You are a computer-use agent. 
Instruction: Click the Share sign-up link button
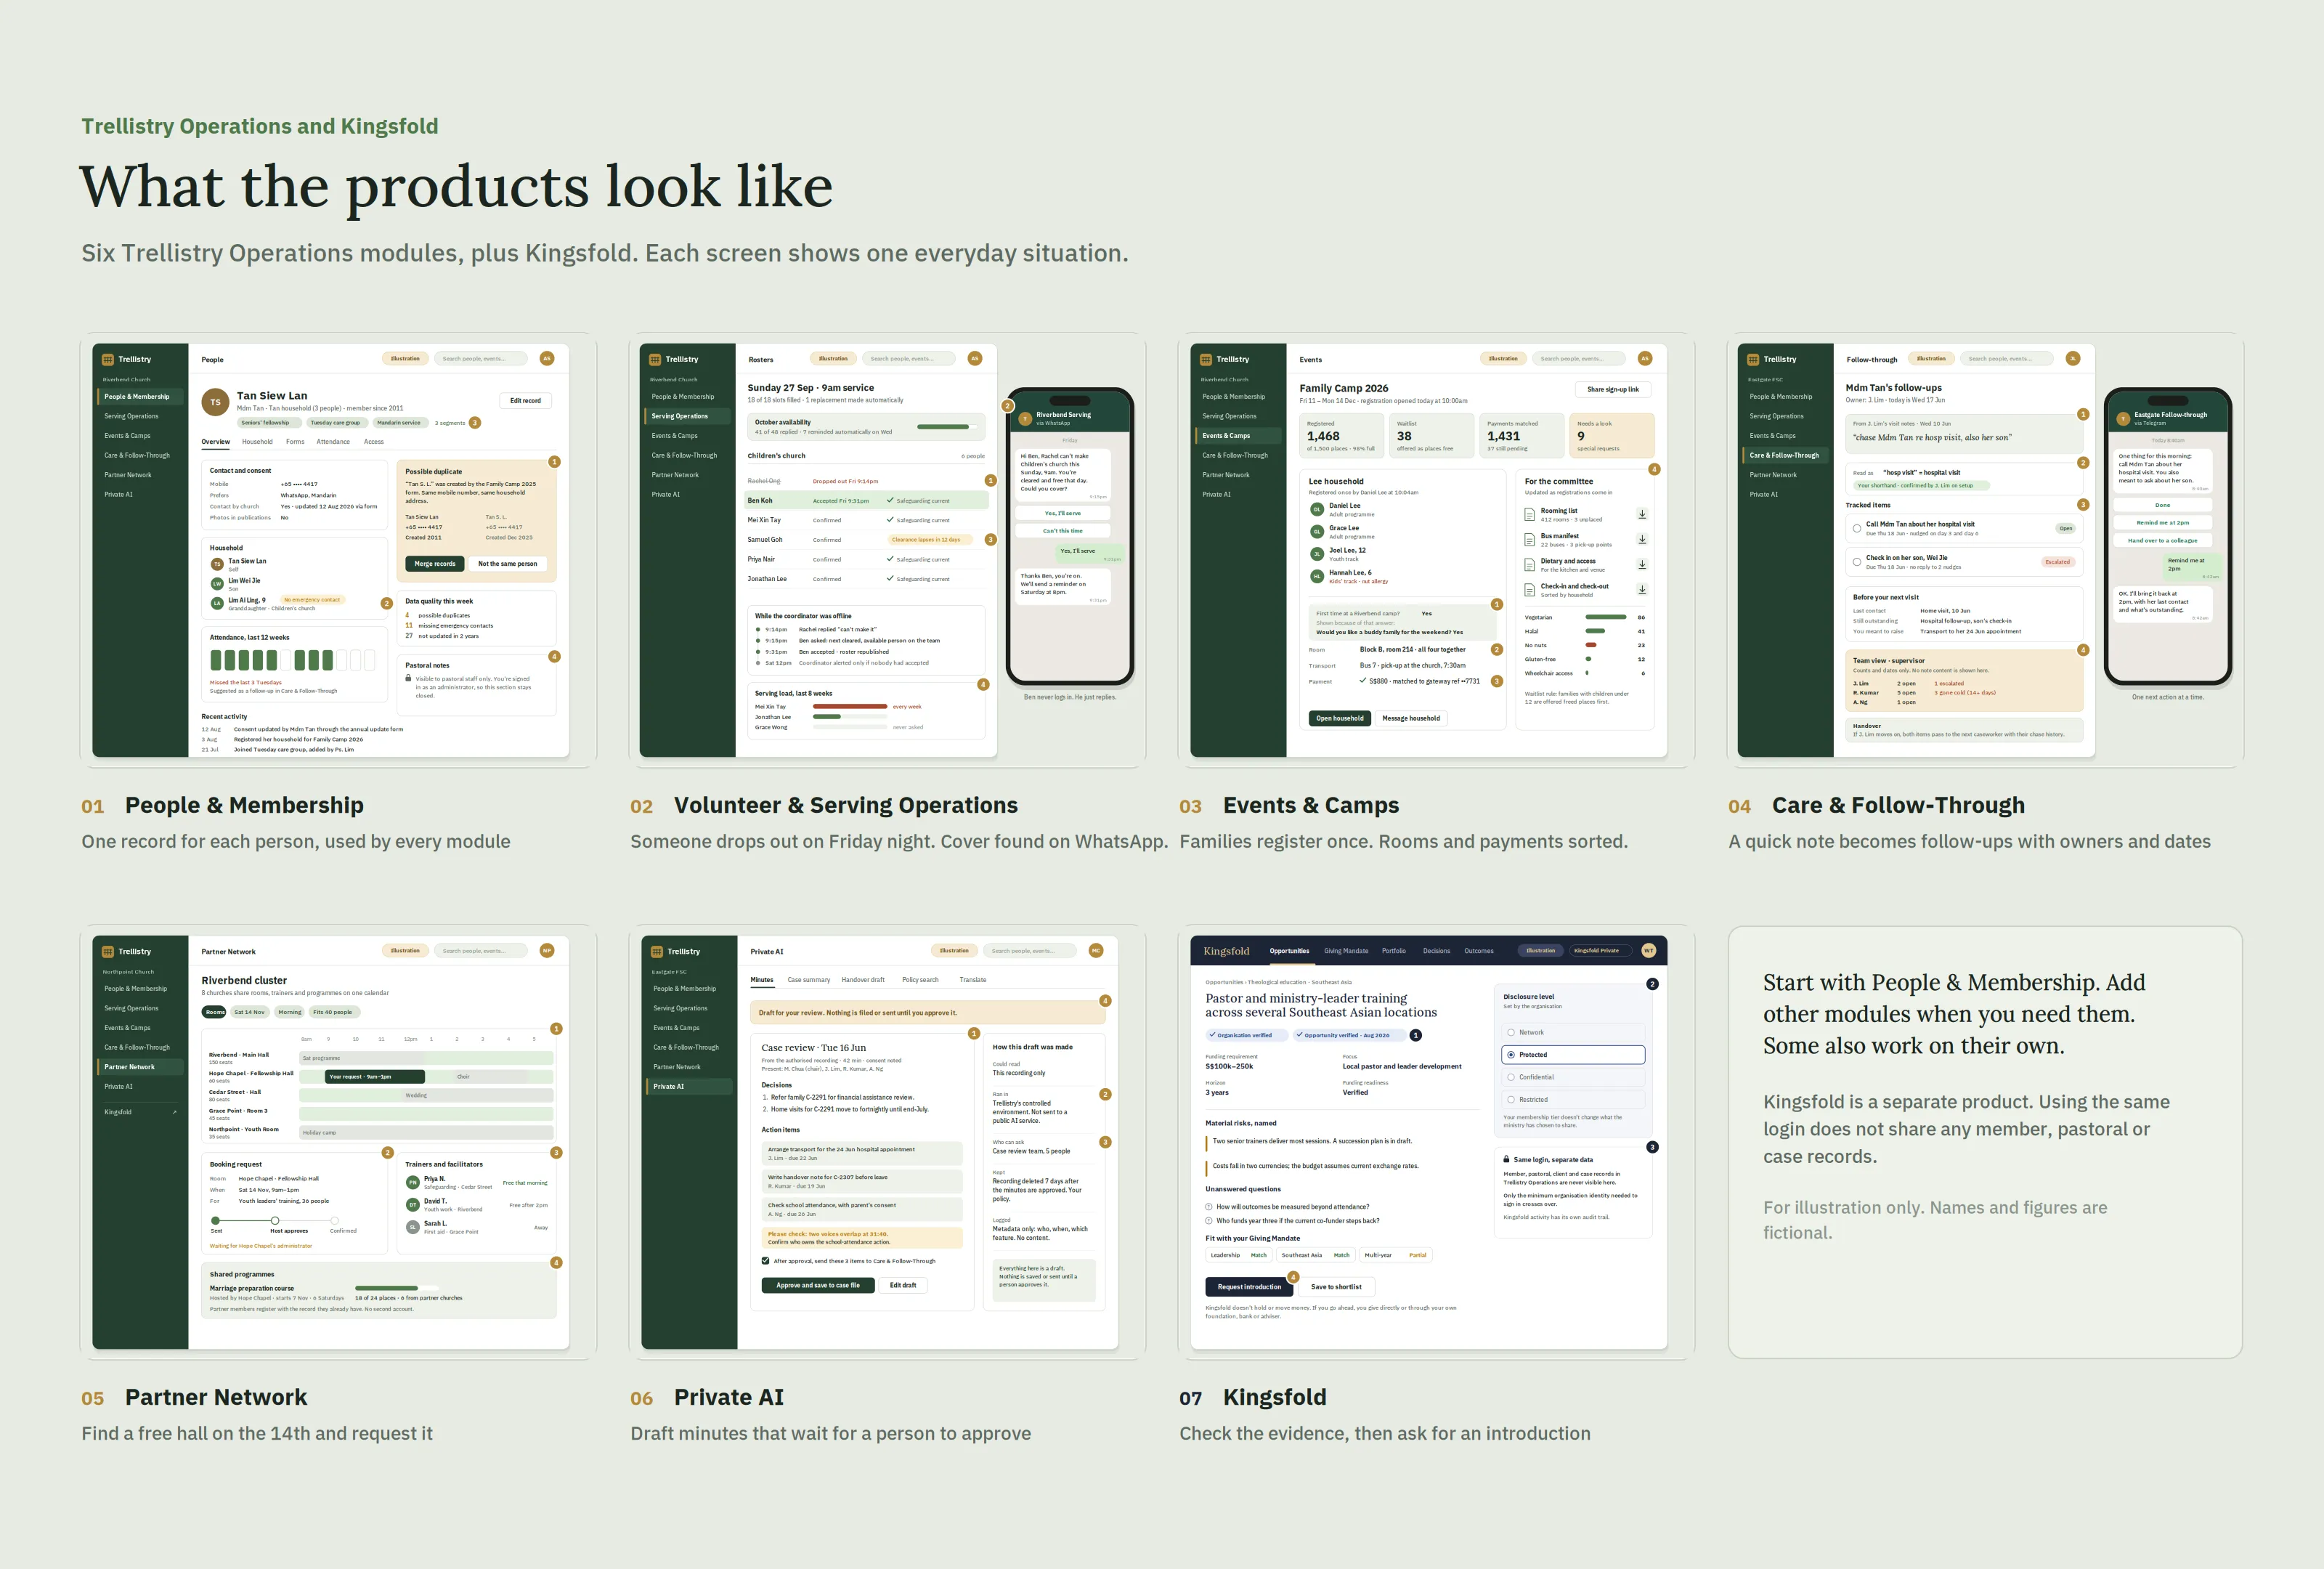pos(1613,389)
